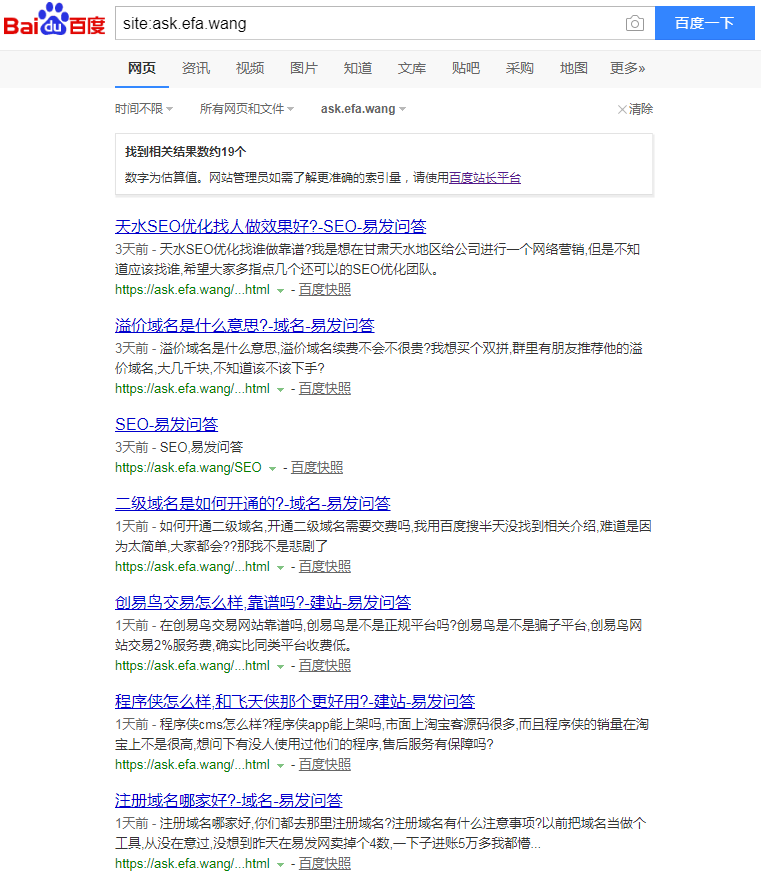
Task: Open 百度快照 for 天水SEO优化 result
Action: (324, 290)
